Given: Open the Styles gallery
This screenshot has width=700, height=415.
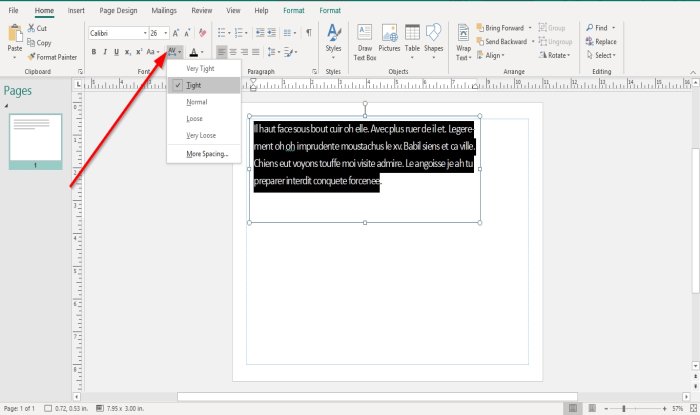Looking at the screenshot, I should tap(333, 42).
